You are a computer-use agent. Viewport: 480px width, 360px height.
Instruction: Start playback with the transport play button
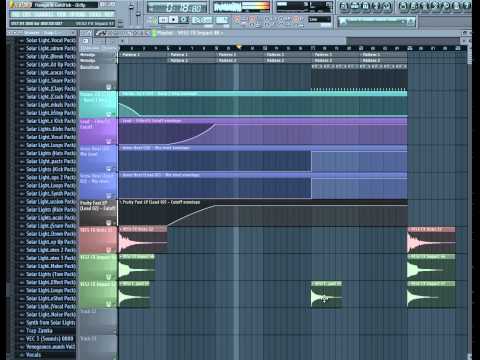click(x=163, y=20)
